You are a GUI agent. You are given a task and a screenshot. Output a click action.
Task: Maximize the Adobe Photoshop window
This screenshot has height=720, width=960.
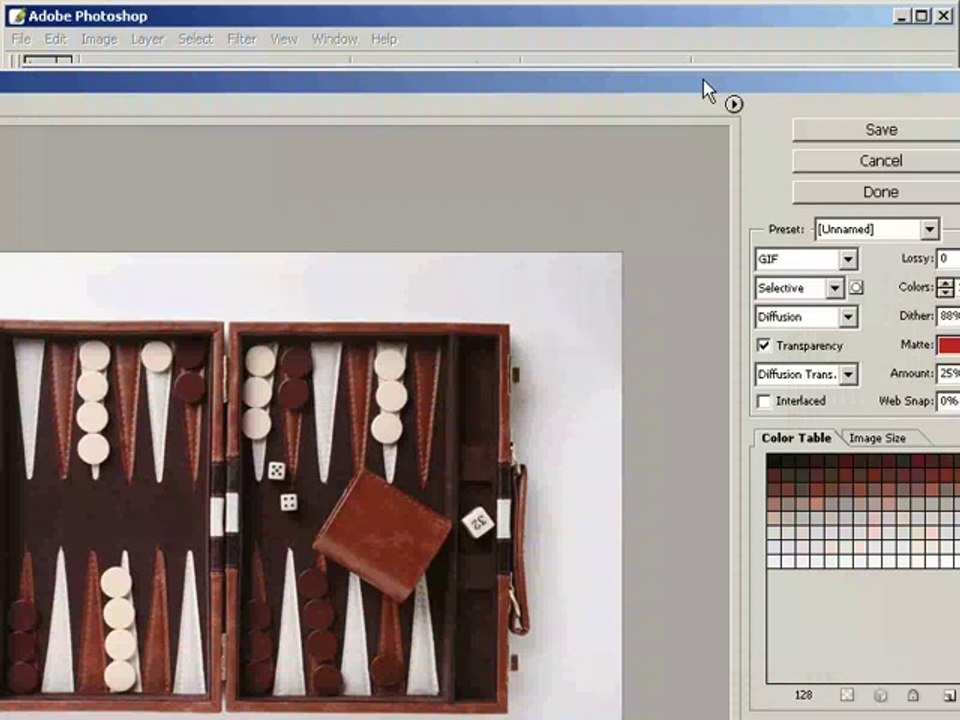[922, 17]
